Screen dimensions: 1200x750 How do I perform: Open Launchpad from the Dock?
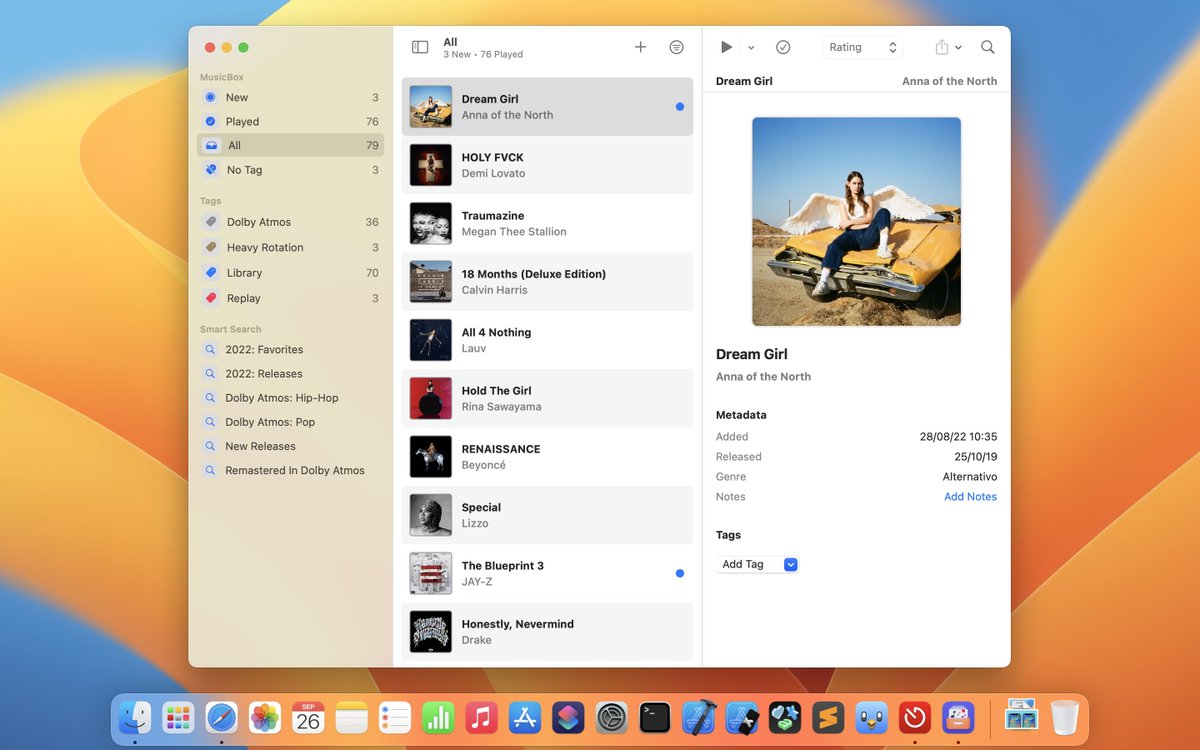tap(178, 717)
